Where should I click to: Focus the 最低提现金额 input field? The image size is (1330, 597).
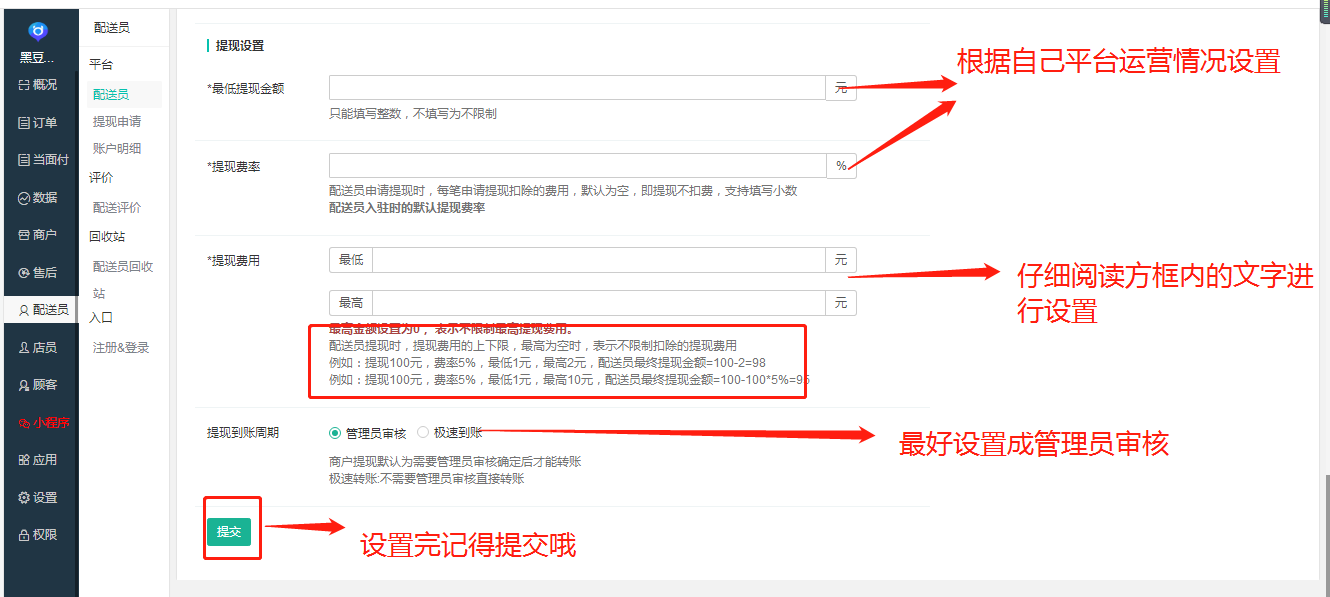[x=577, y=88]
